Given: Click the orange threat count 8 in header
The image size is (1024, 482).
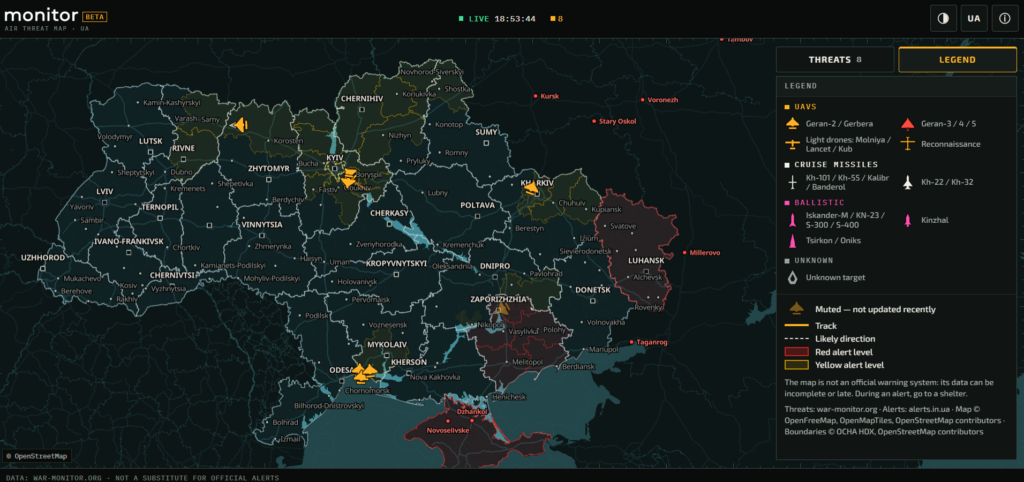Looking at the screenshot, I should (x=557, y=19).
